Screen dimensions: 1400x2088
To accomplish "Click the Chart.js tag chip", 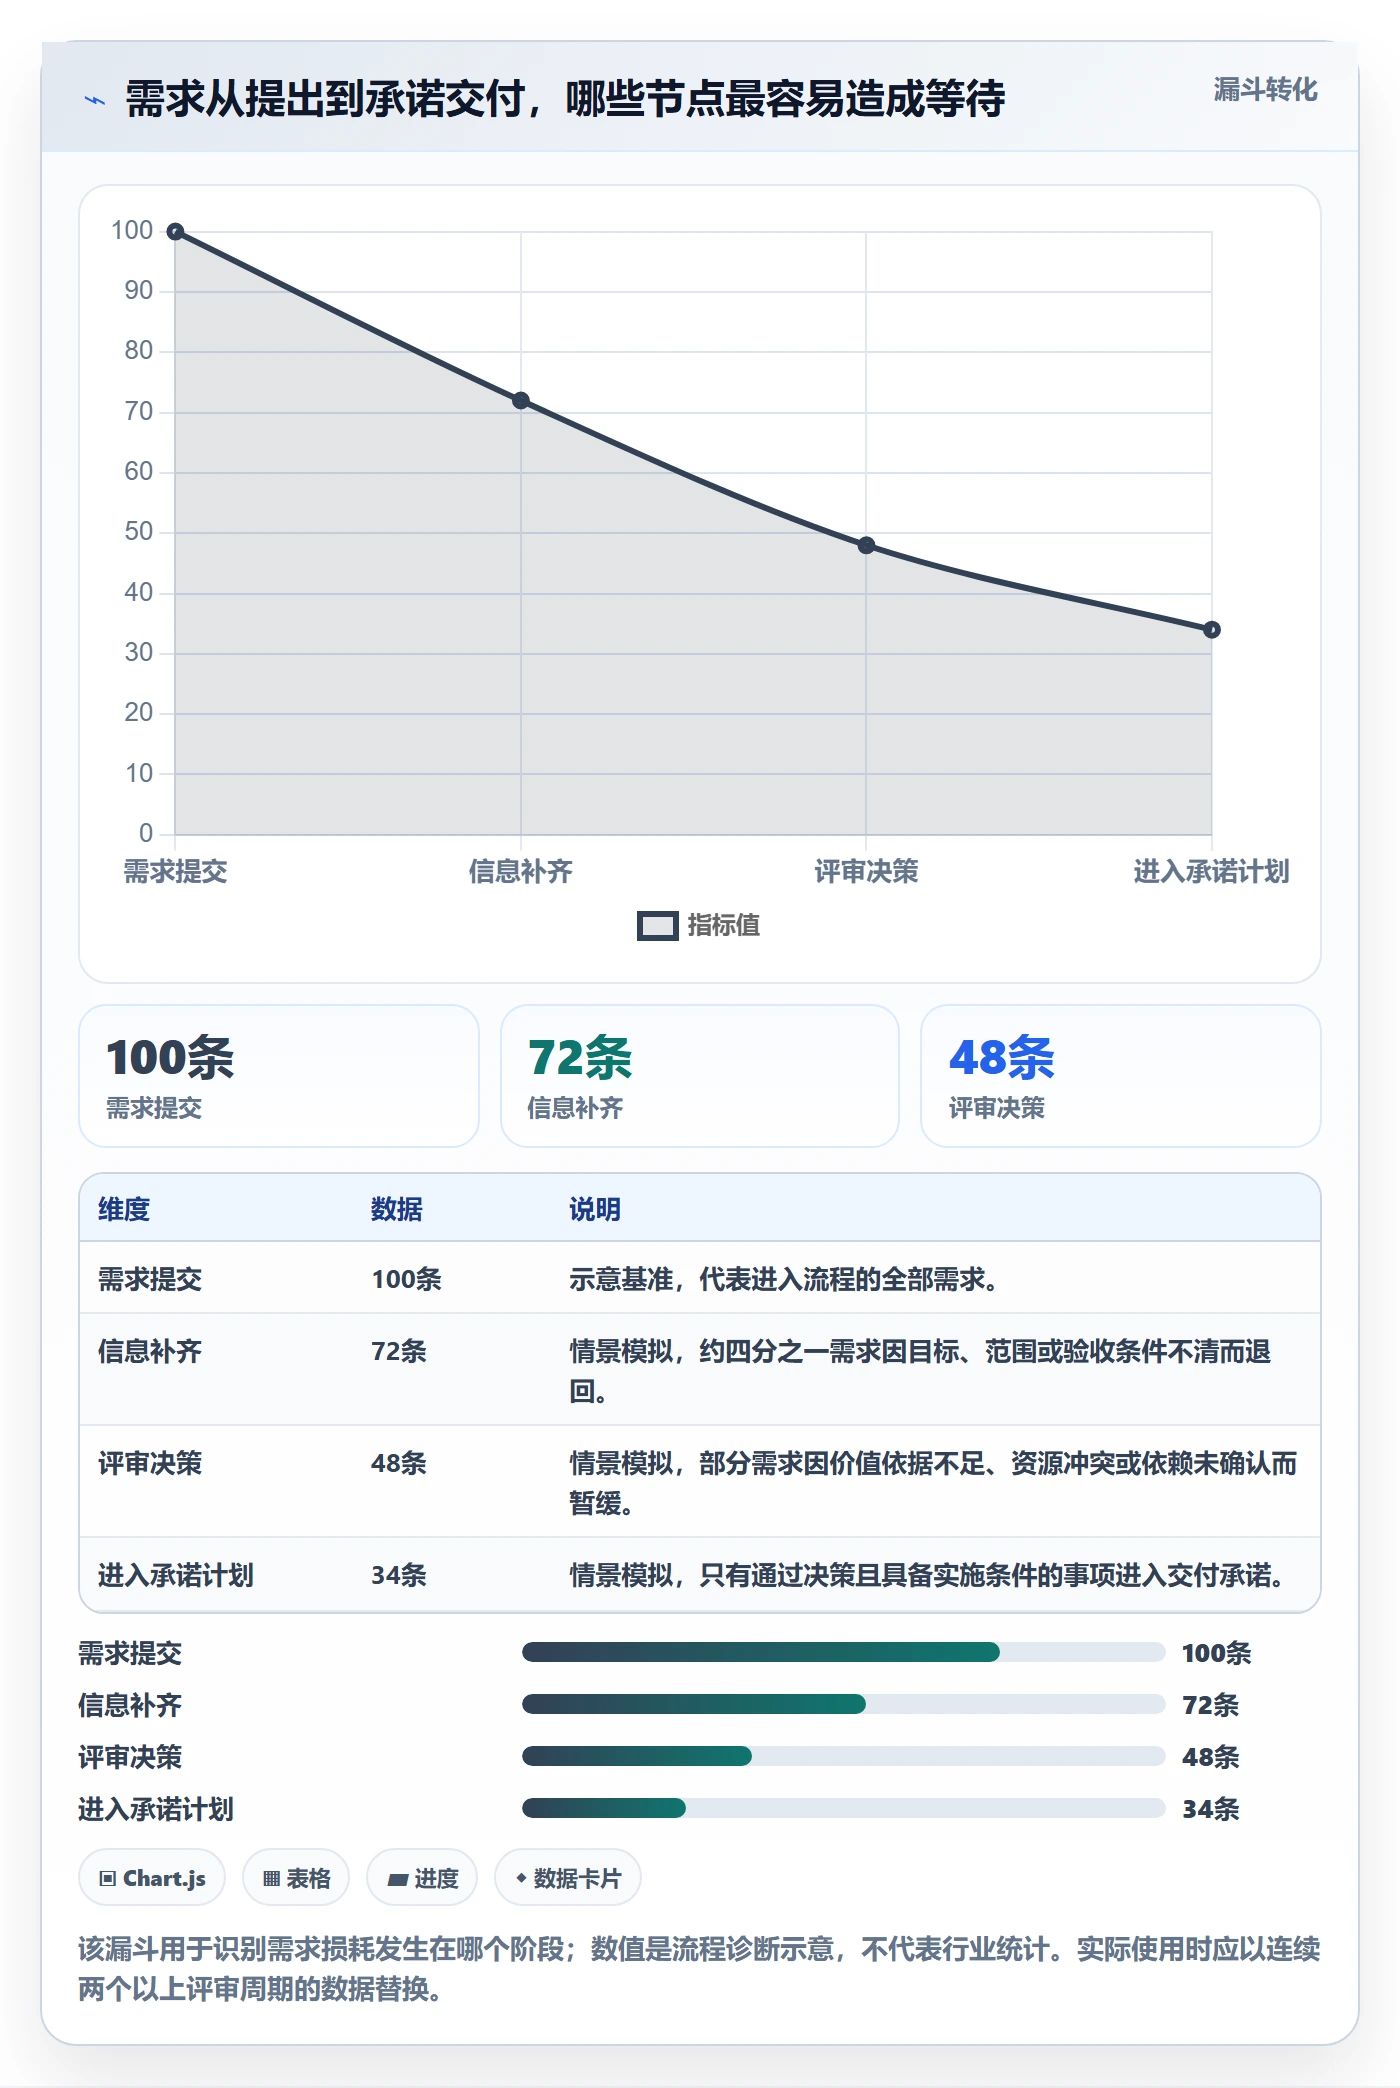I will pos(152,1878).
